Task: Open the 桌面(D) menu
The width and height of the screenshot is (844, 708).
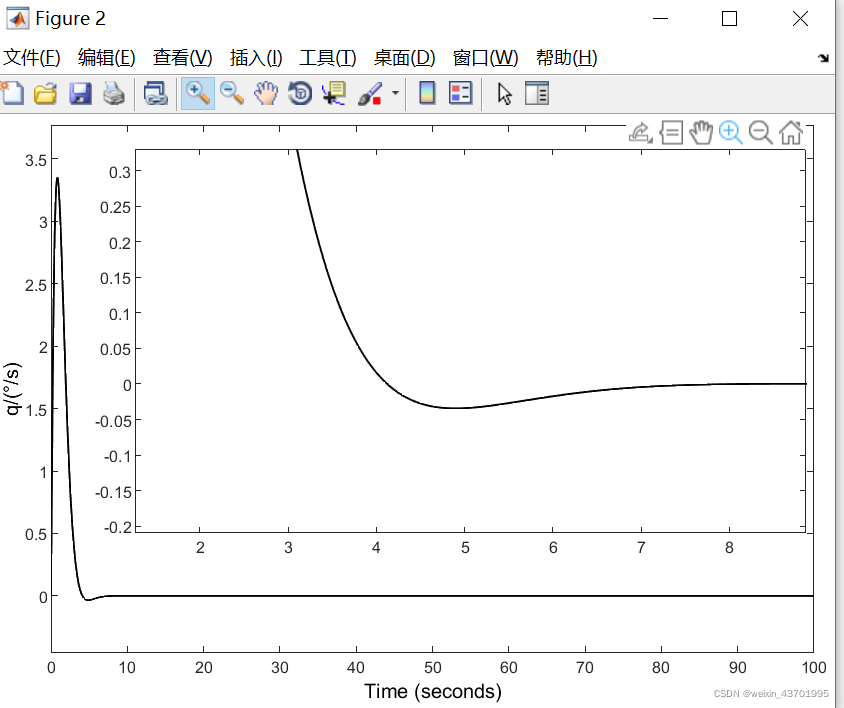Action: tap(404, 58)
